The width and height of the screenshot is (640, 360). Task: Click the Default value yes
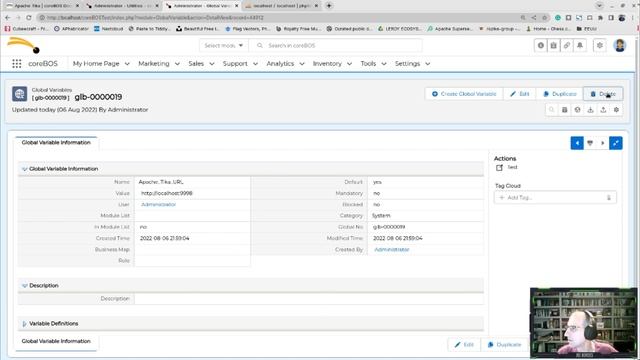(377, 182)
